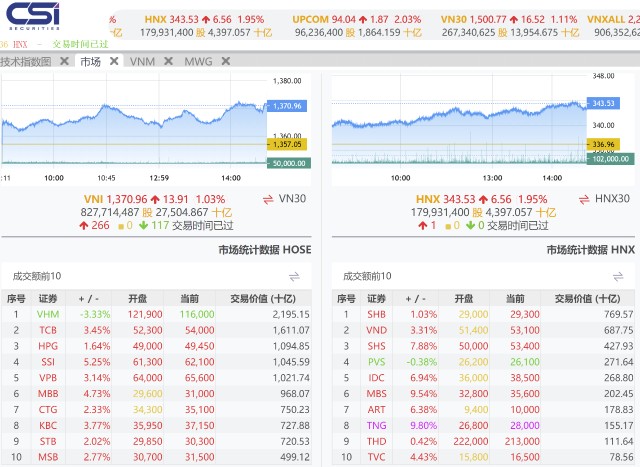Close the MWG tab
Image resolution: width=640 pixels, height=467 pixels.
[x=226, y=61]
